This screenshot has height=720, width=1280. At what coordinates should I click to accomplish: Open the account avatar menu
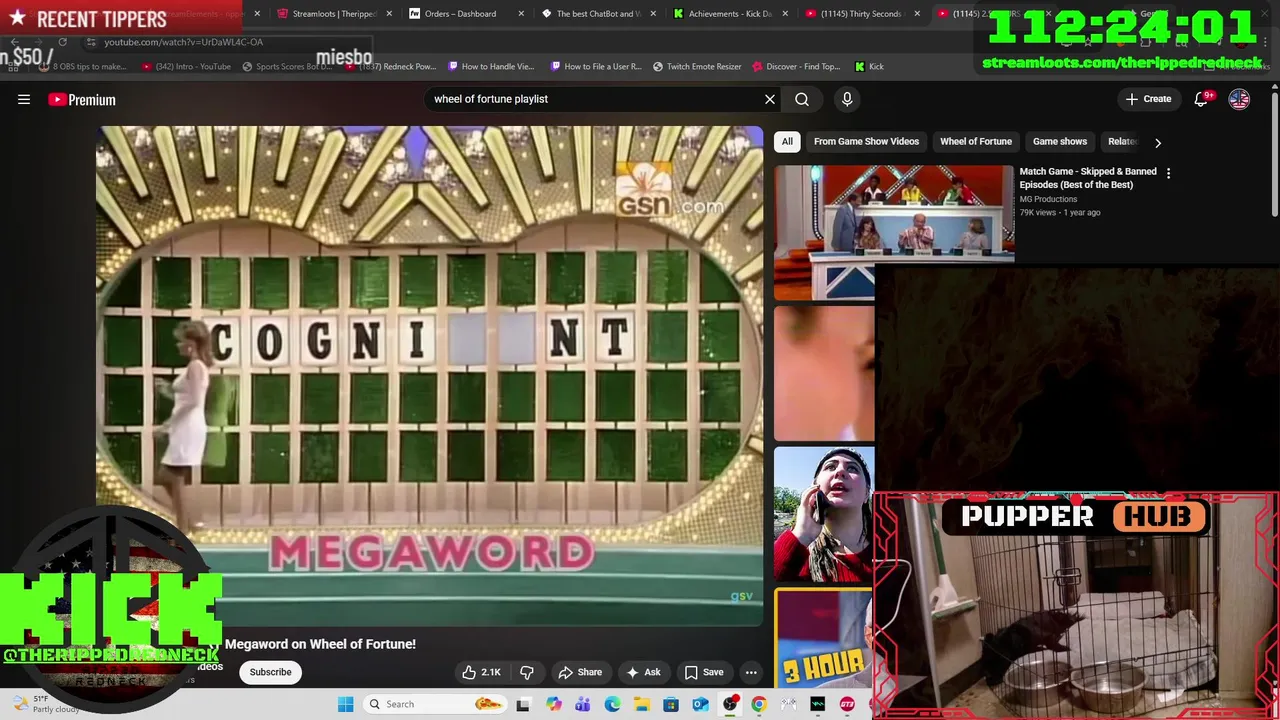click(1239, 99)
